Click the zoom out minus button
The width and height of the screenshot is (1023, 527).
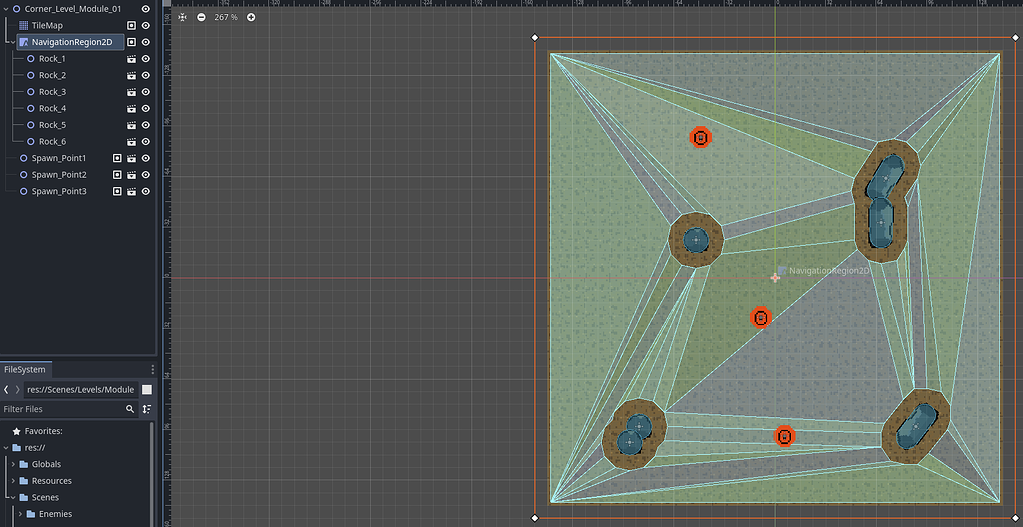(x=201, y=17)
